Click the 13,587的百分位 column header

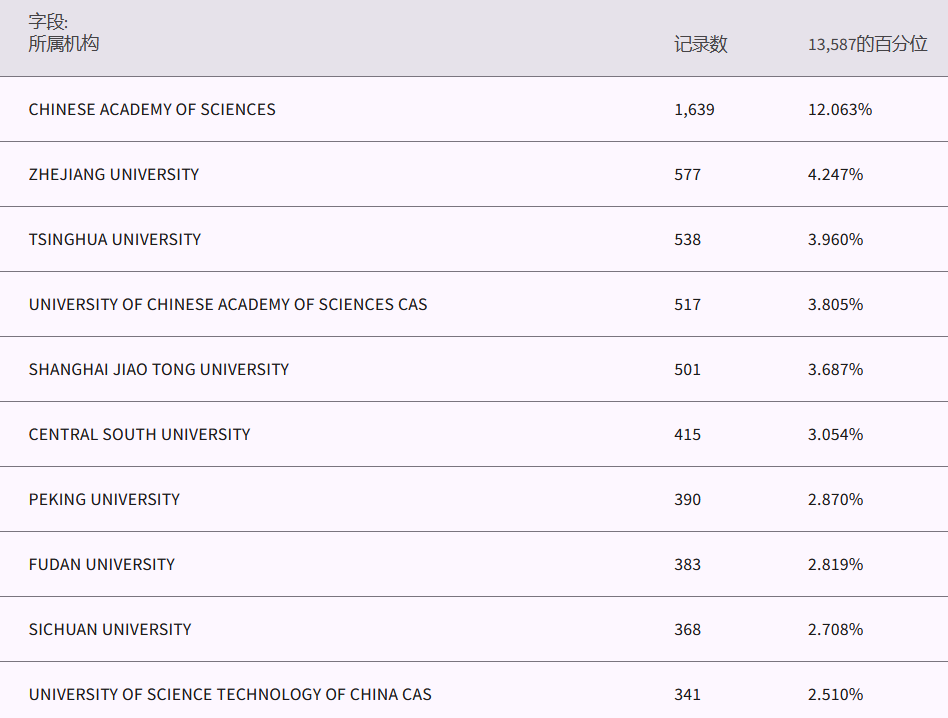point(867,44)
